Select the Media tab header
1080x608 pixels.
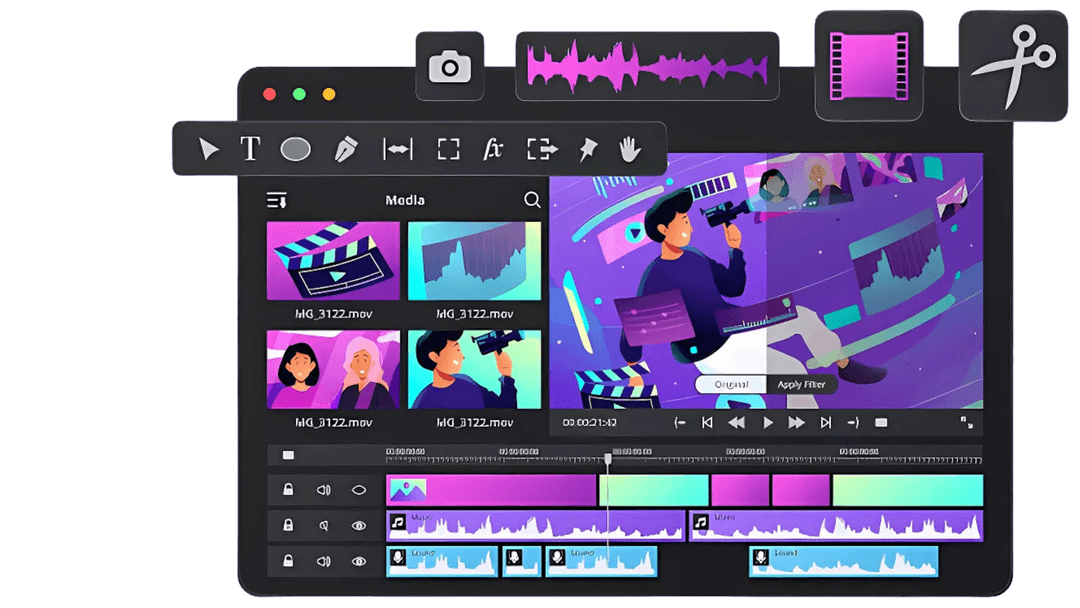[405, 199]
